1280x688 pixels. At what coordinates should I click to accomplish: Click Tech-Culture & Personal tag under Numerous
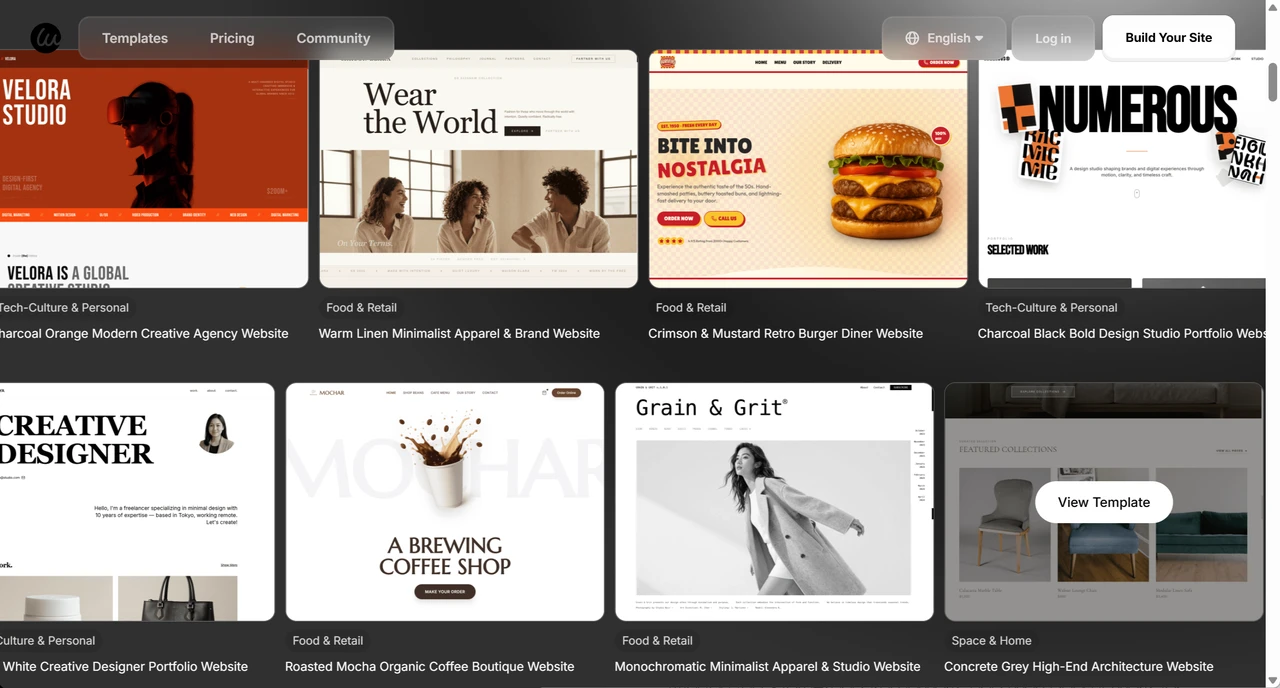1051,308
